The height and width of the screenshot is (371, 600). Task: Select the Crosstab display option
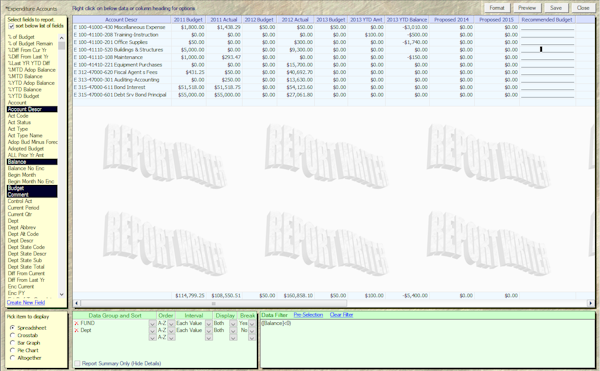[12, 335]
